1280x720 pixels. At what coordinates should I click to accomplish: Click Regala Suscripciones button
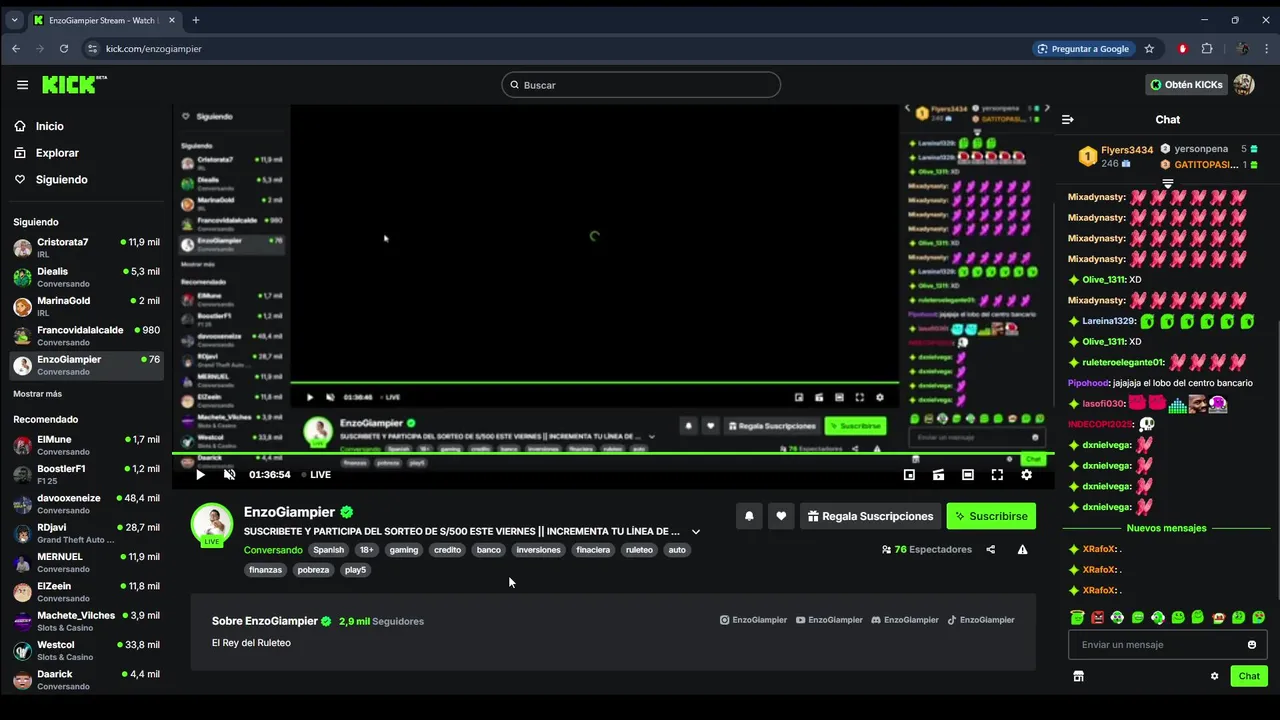(x=870, y=516)
